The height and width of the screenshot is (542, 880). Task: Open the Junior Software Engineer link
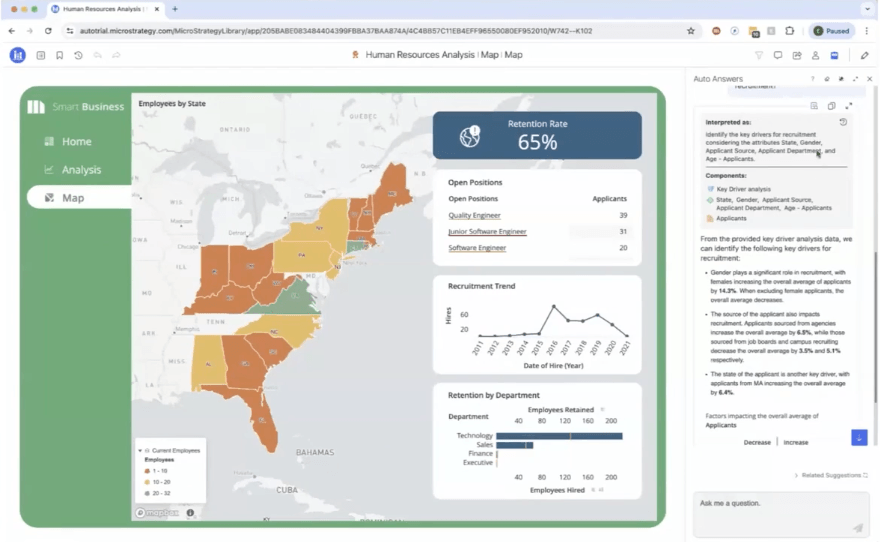pos(487,231)
